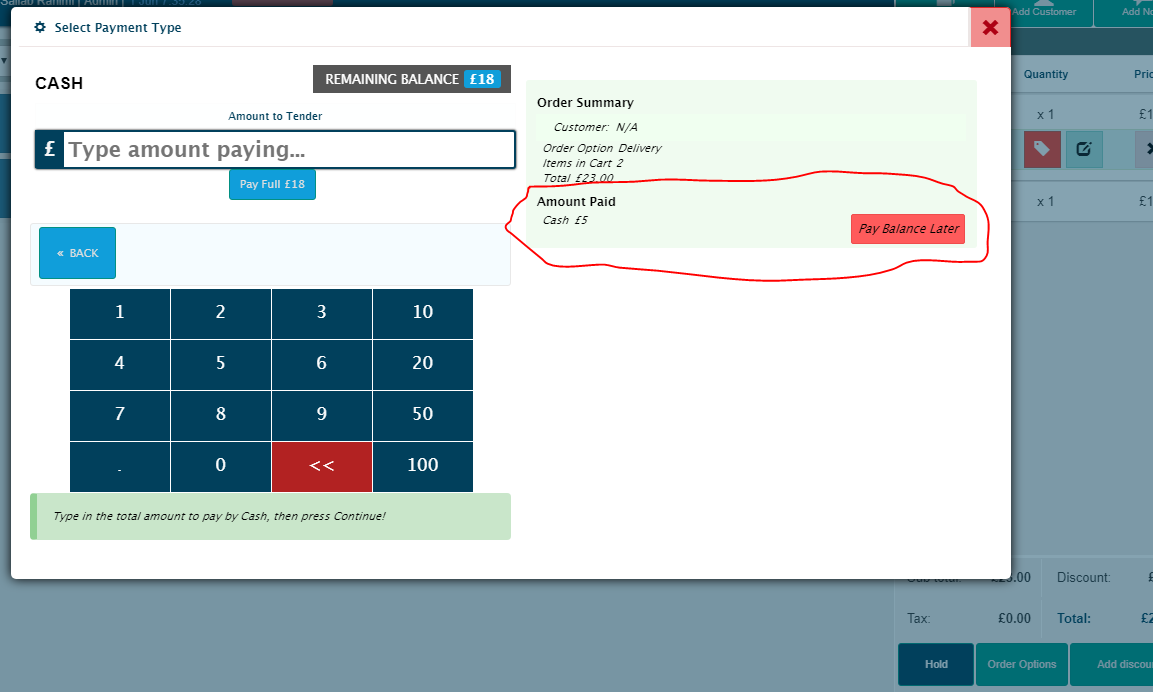Click the red backspace << key
The image size is (1153, 692).
[321, 466]
